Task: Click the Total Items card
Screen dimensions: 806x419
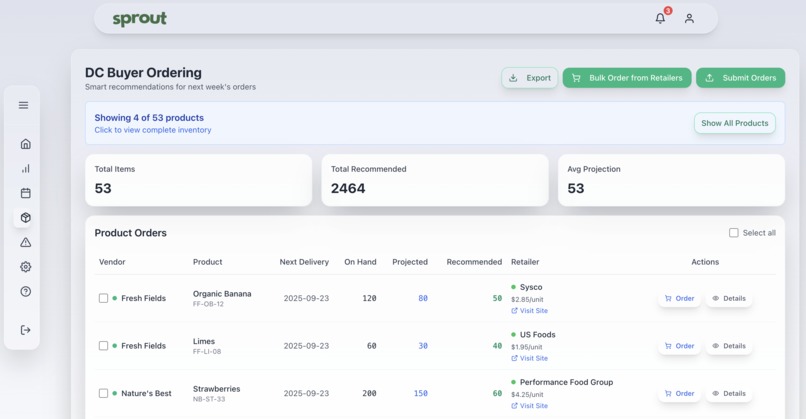Action: tap(198, 180)
